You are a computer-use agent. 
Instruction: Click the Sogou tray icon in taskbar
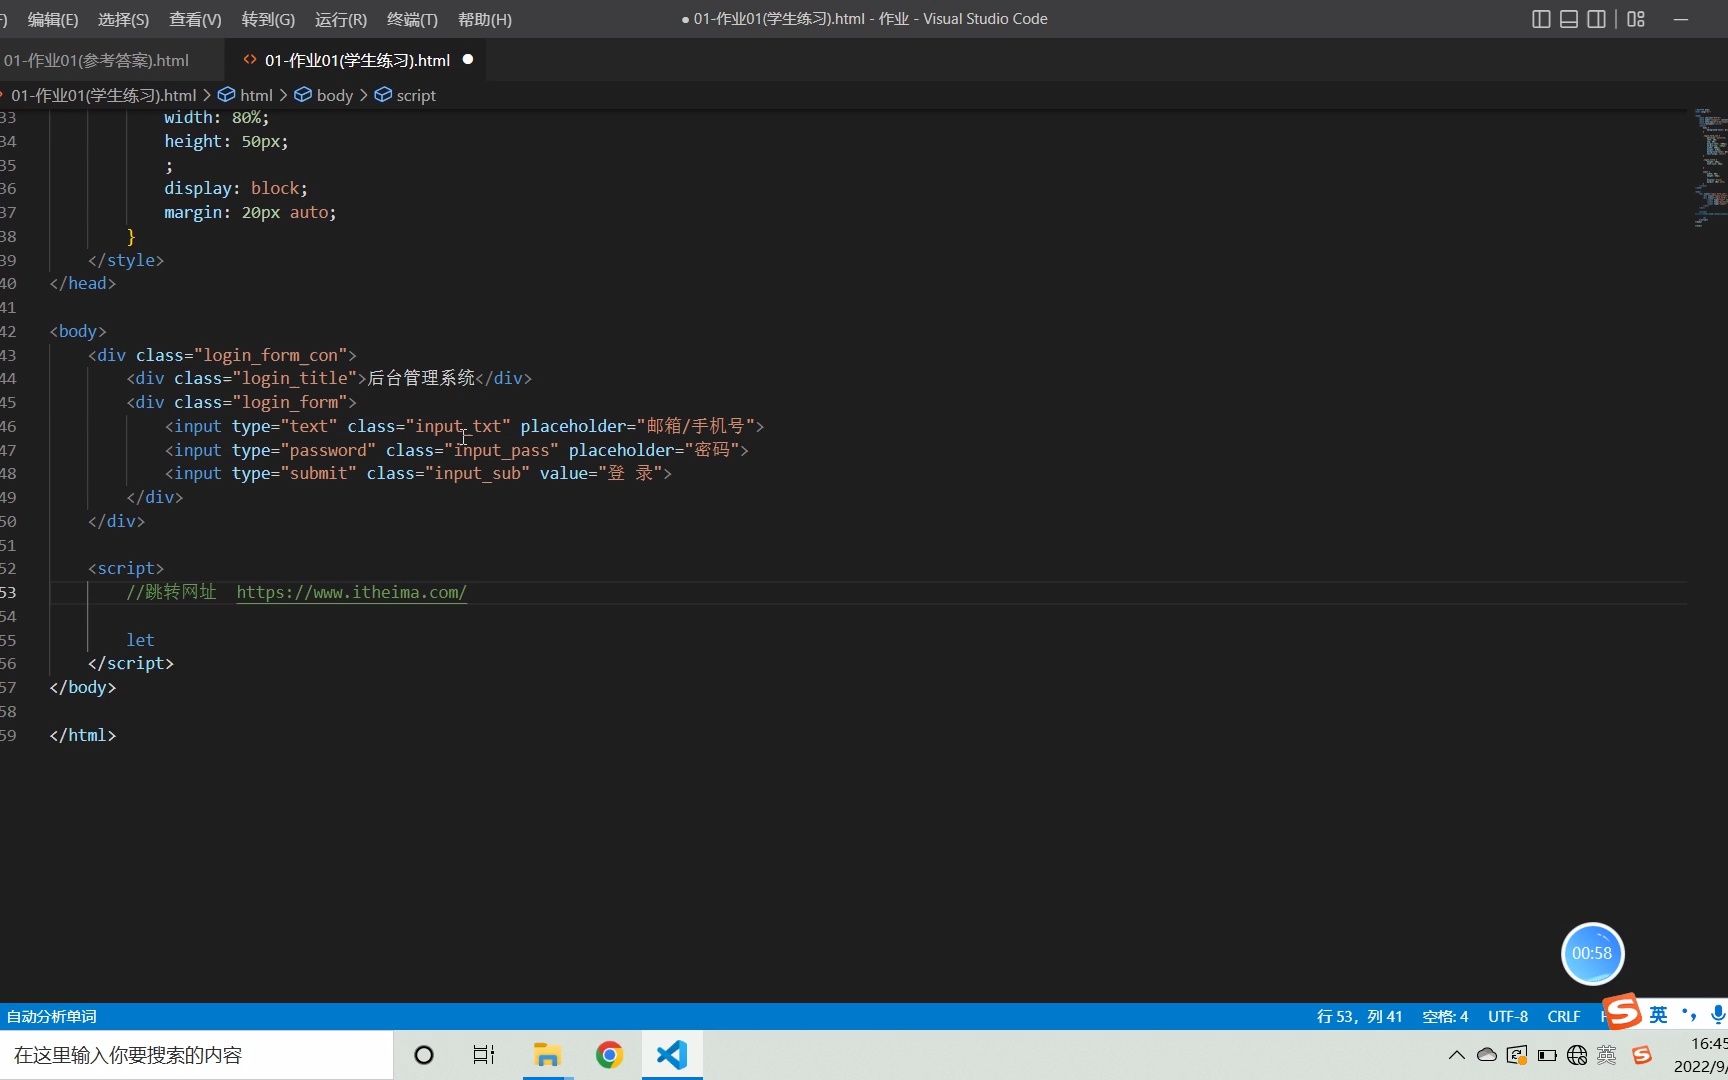coord(1642,1055)
